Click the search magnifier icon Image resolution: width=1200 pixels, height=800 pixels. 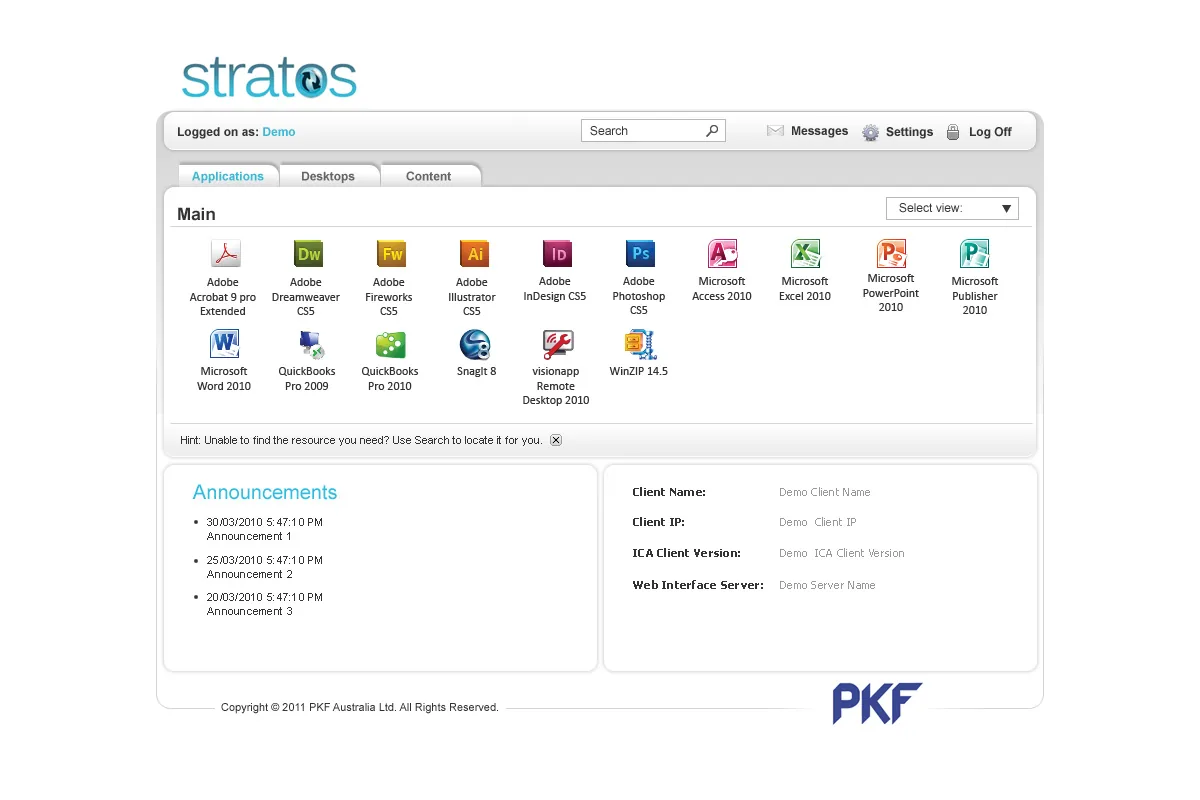712,131
